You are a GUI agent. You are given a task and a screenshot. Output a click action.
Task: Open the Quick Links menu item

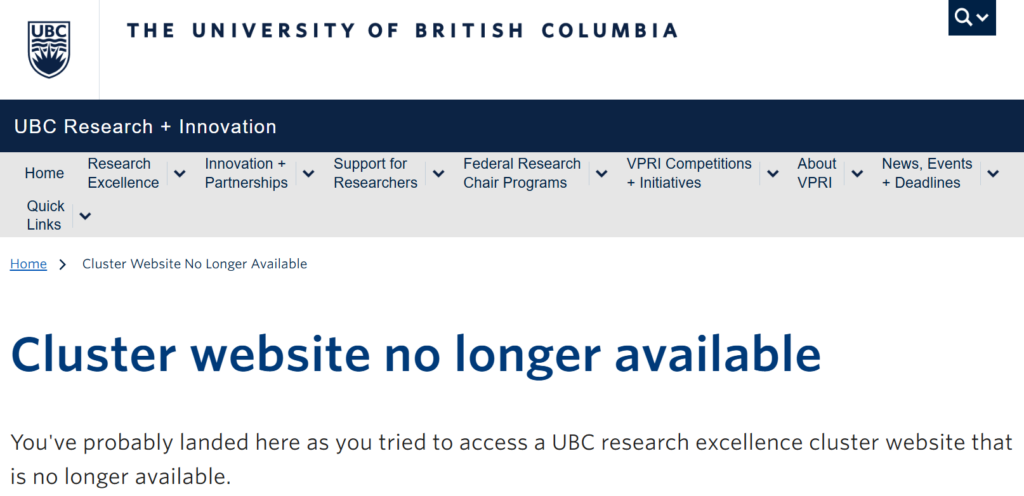45,215
